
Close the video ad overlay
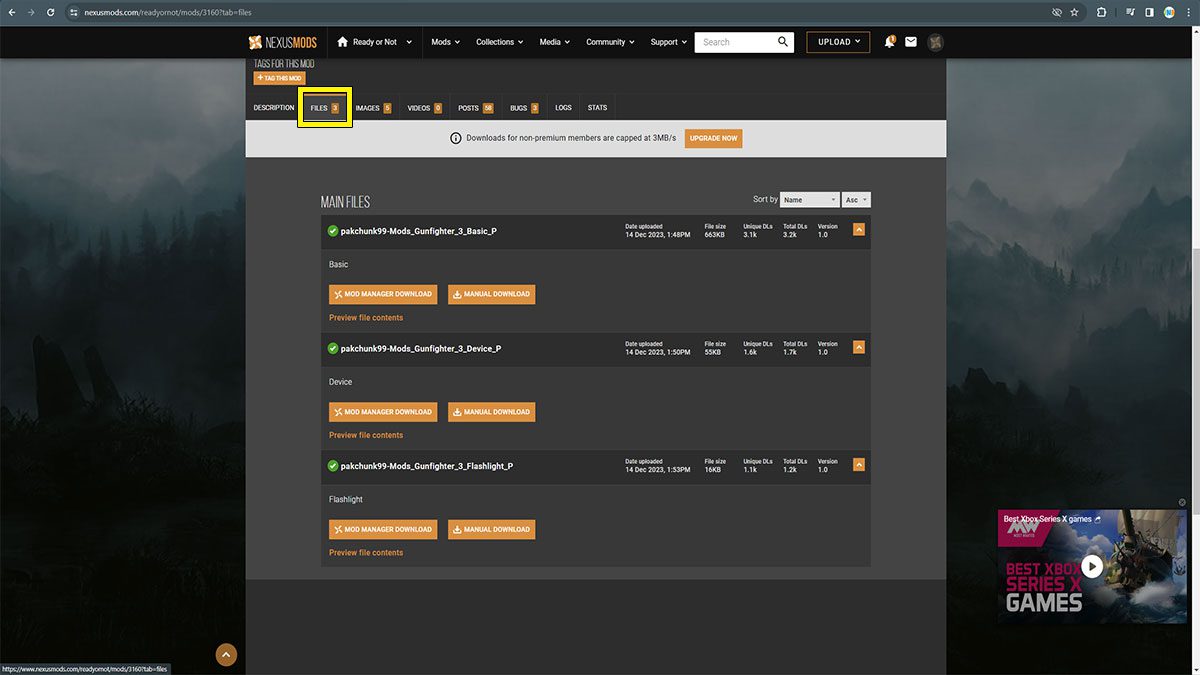coord(1182,502)
